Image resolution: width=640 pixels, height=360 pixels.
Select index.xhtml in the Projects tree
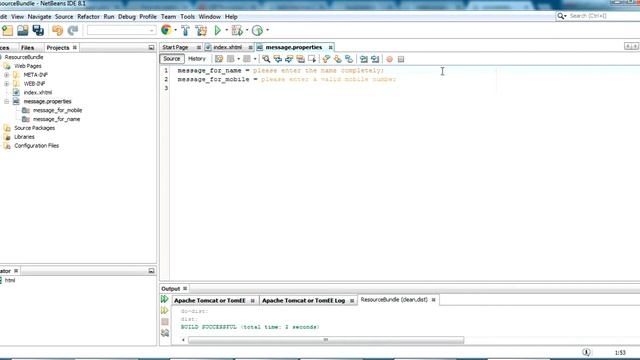tap(38, 93)
